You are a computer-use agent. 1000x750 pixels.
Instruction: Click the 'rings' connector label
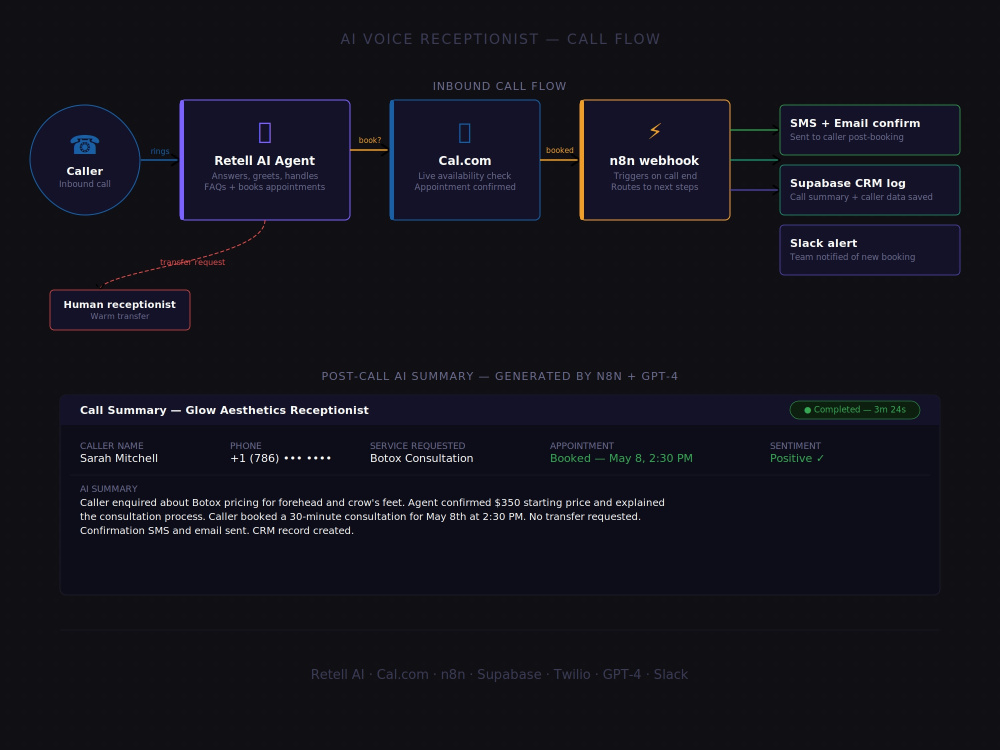(160, 151)
